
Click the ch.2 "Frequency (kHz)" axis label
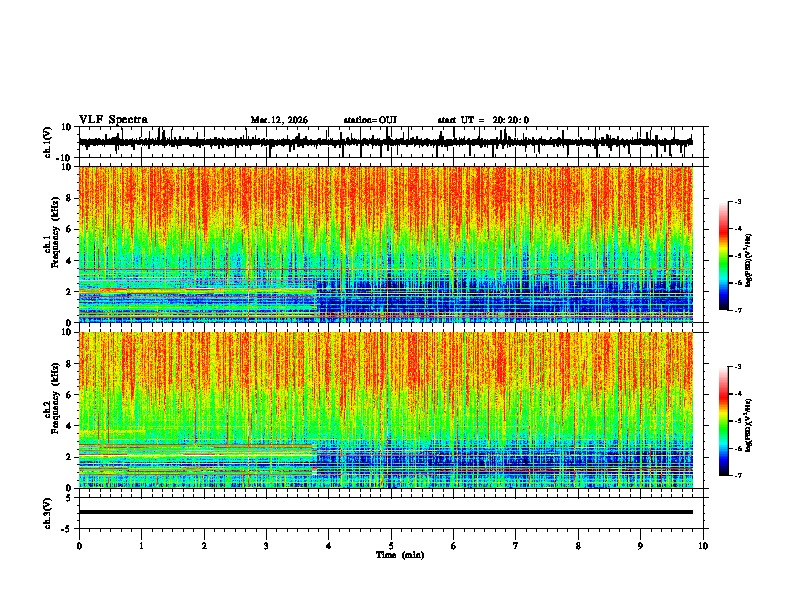click(x=55, y=398)
